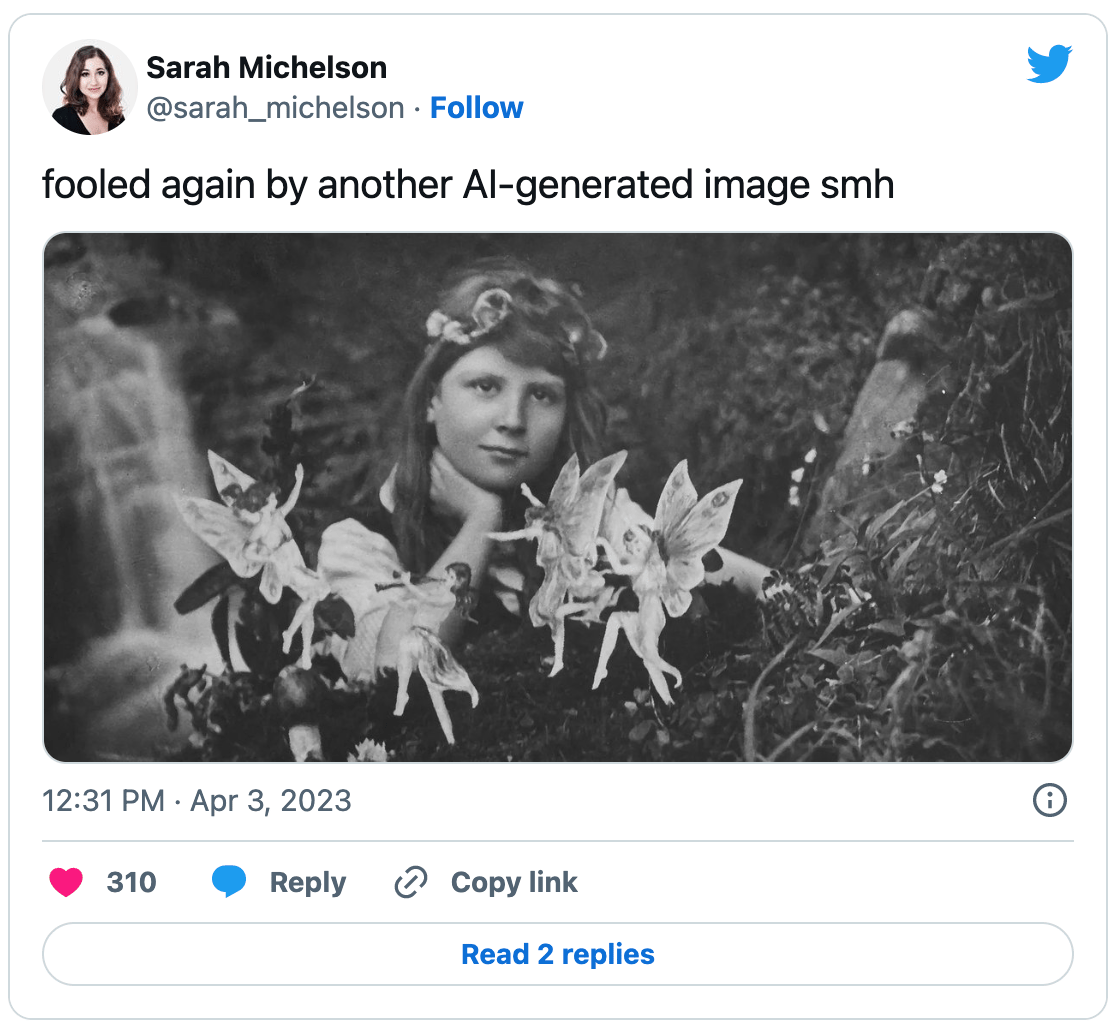Click the 12:31 PM · Apr 3, 2023 timestamp
This screenshot has width=1116, height=1030.
click(197, 801)
